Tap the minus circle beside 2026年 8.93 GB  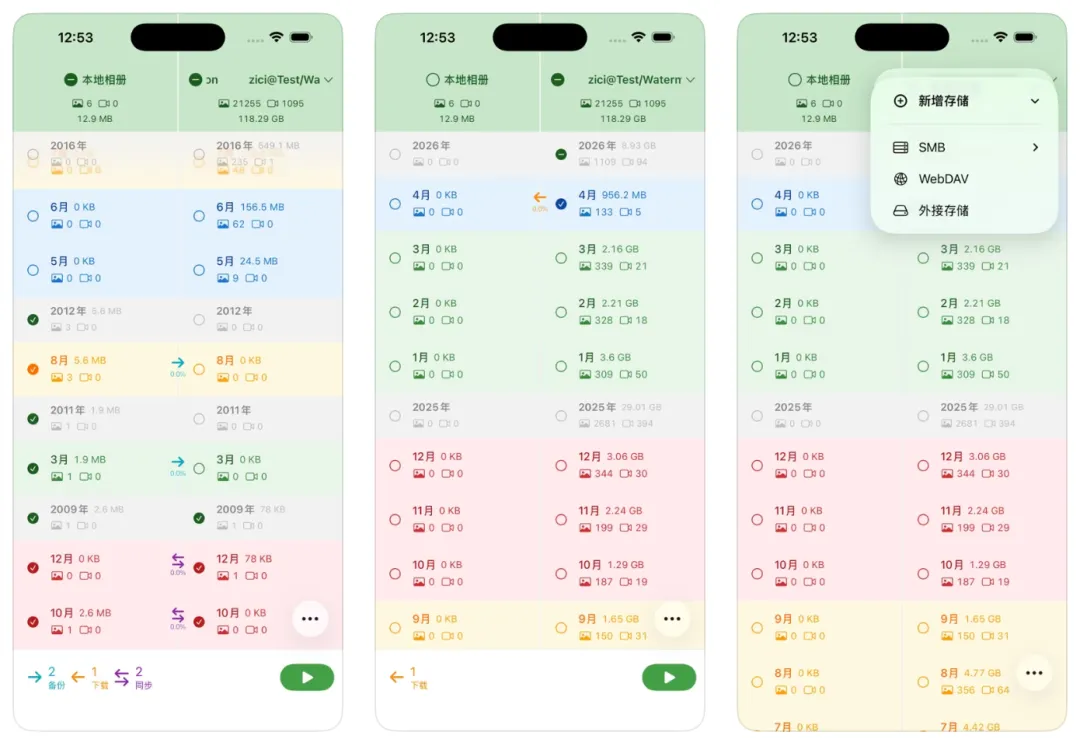[x=561, y=154]
